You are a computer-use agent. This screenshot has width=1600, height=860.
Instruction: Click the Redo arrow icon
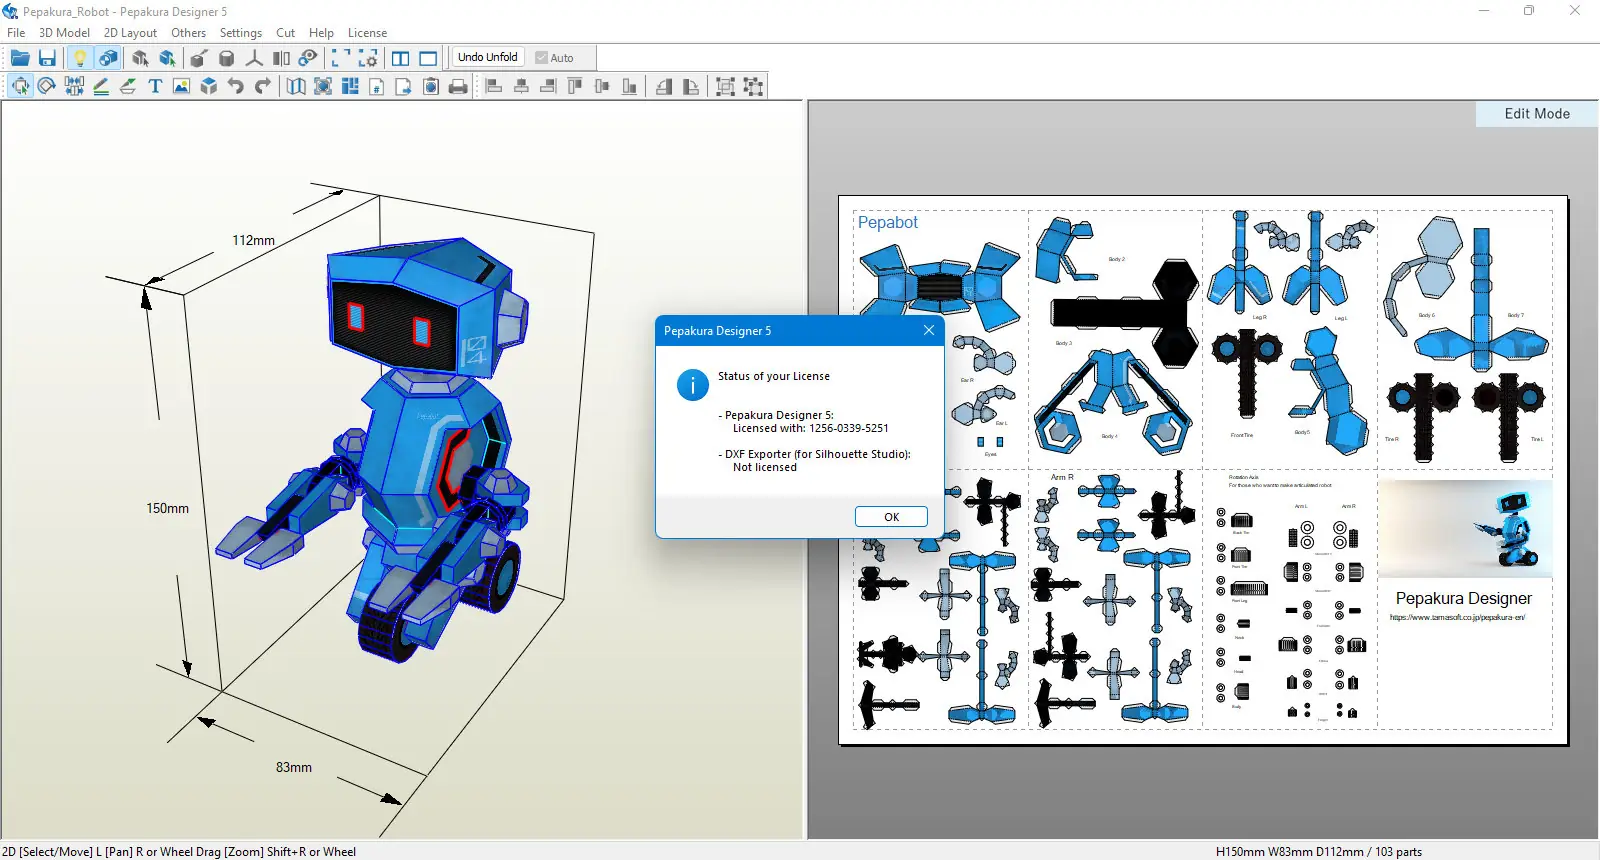pos(262,86)
